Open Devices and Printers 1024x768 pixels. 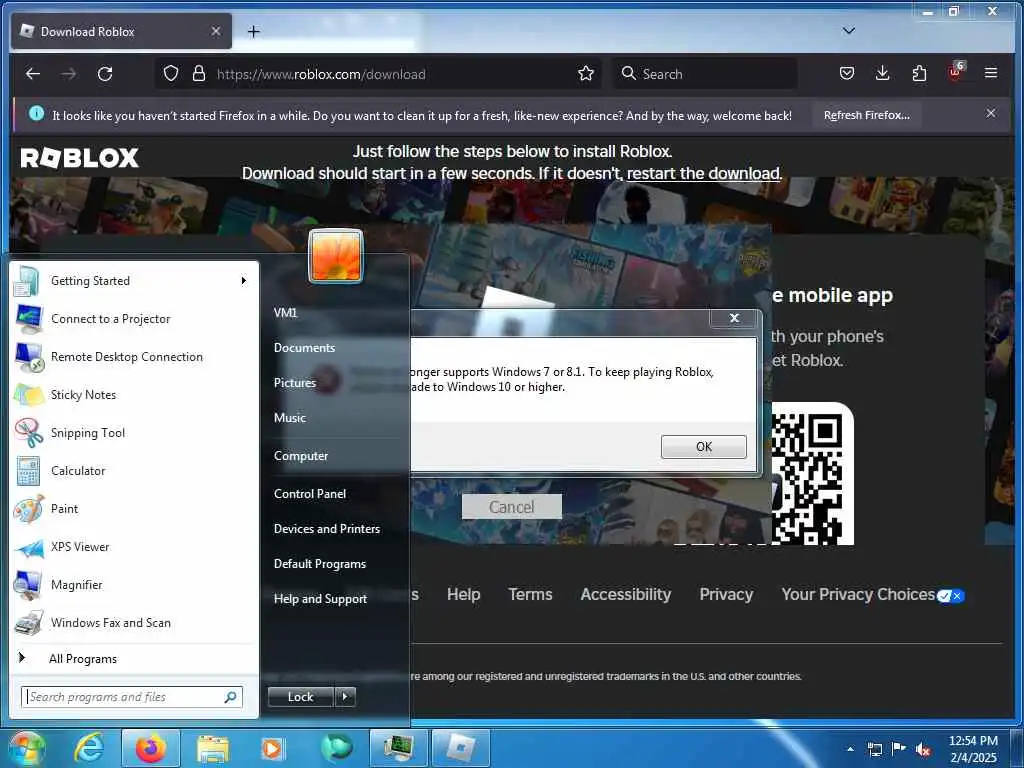327,529
